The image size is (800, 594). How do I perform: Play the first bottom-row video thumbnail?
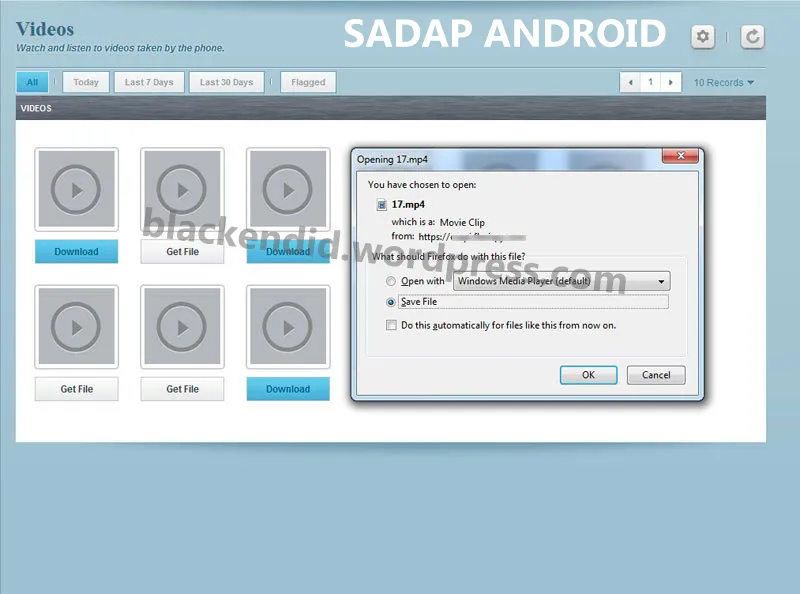[77, 327]
